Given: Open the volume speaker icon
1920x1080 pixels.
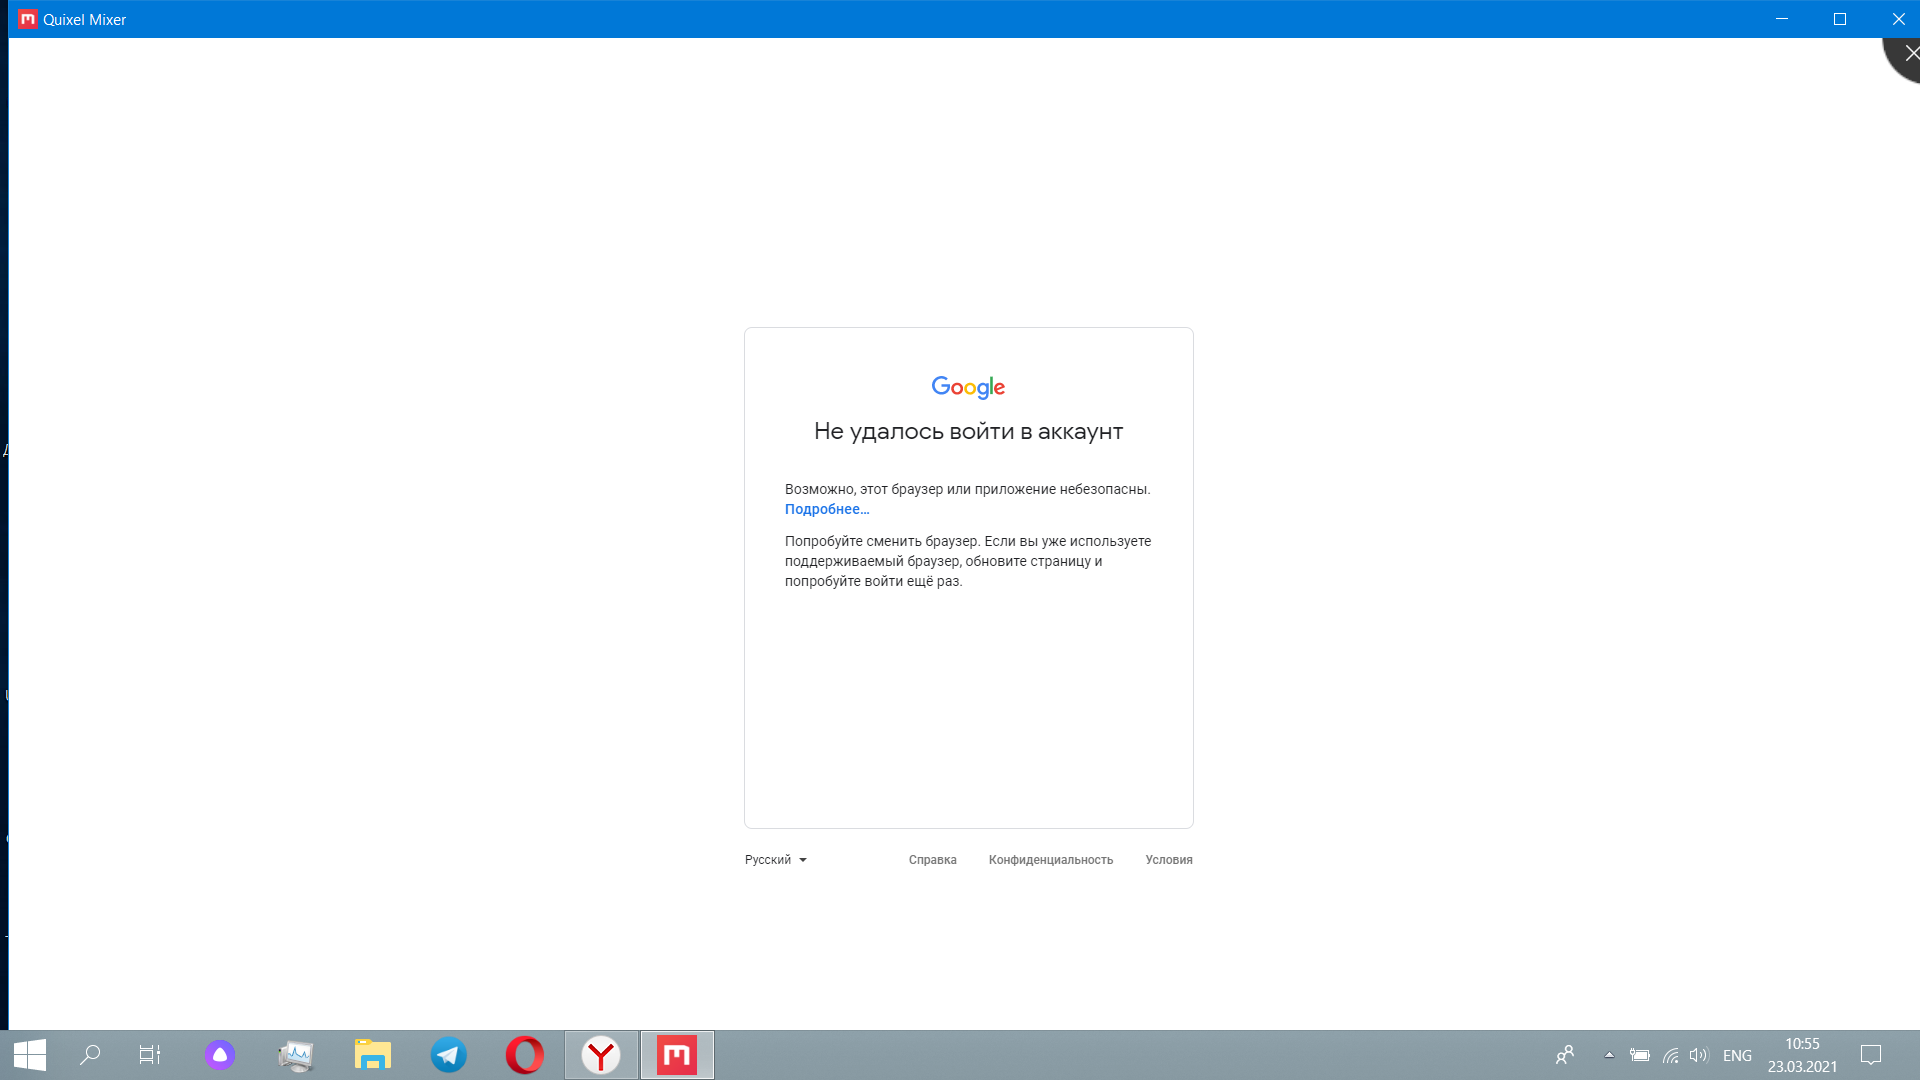Looking at the screenshot, I should [x=1699, y=1055].
